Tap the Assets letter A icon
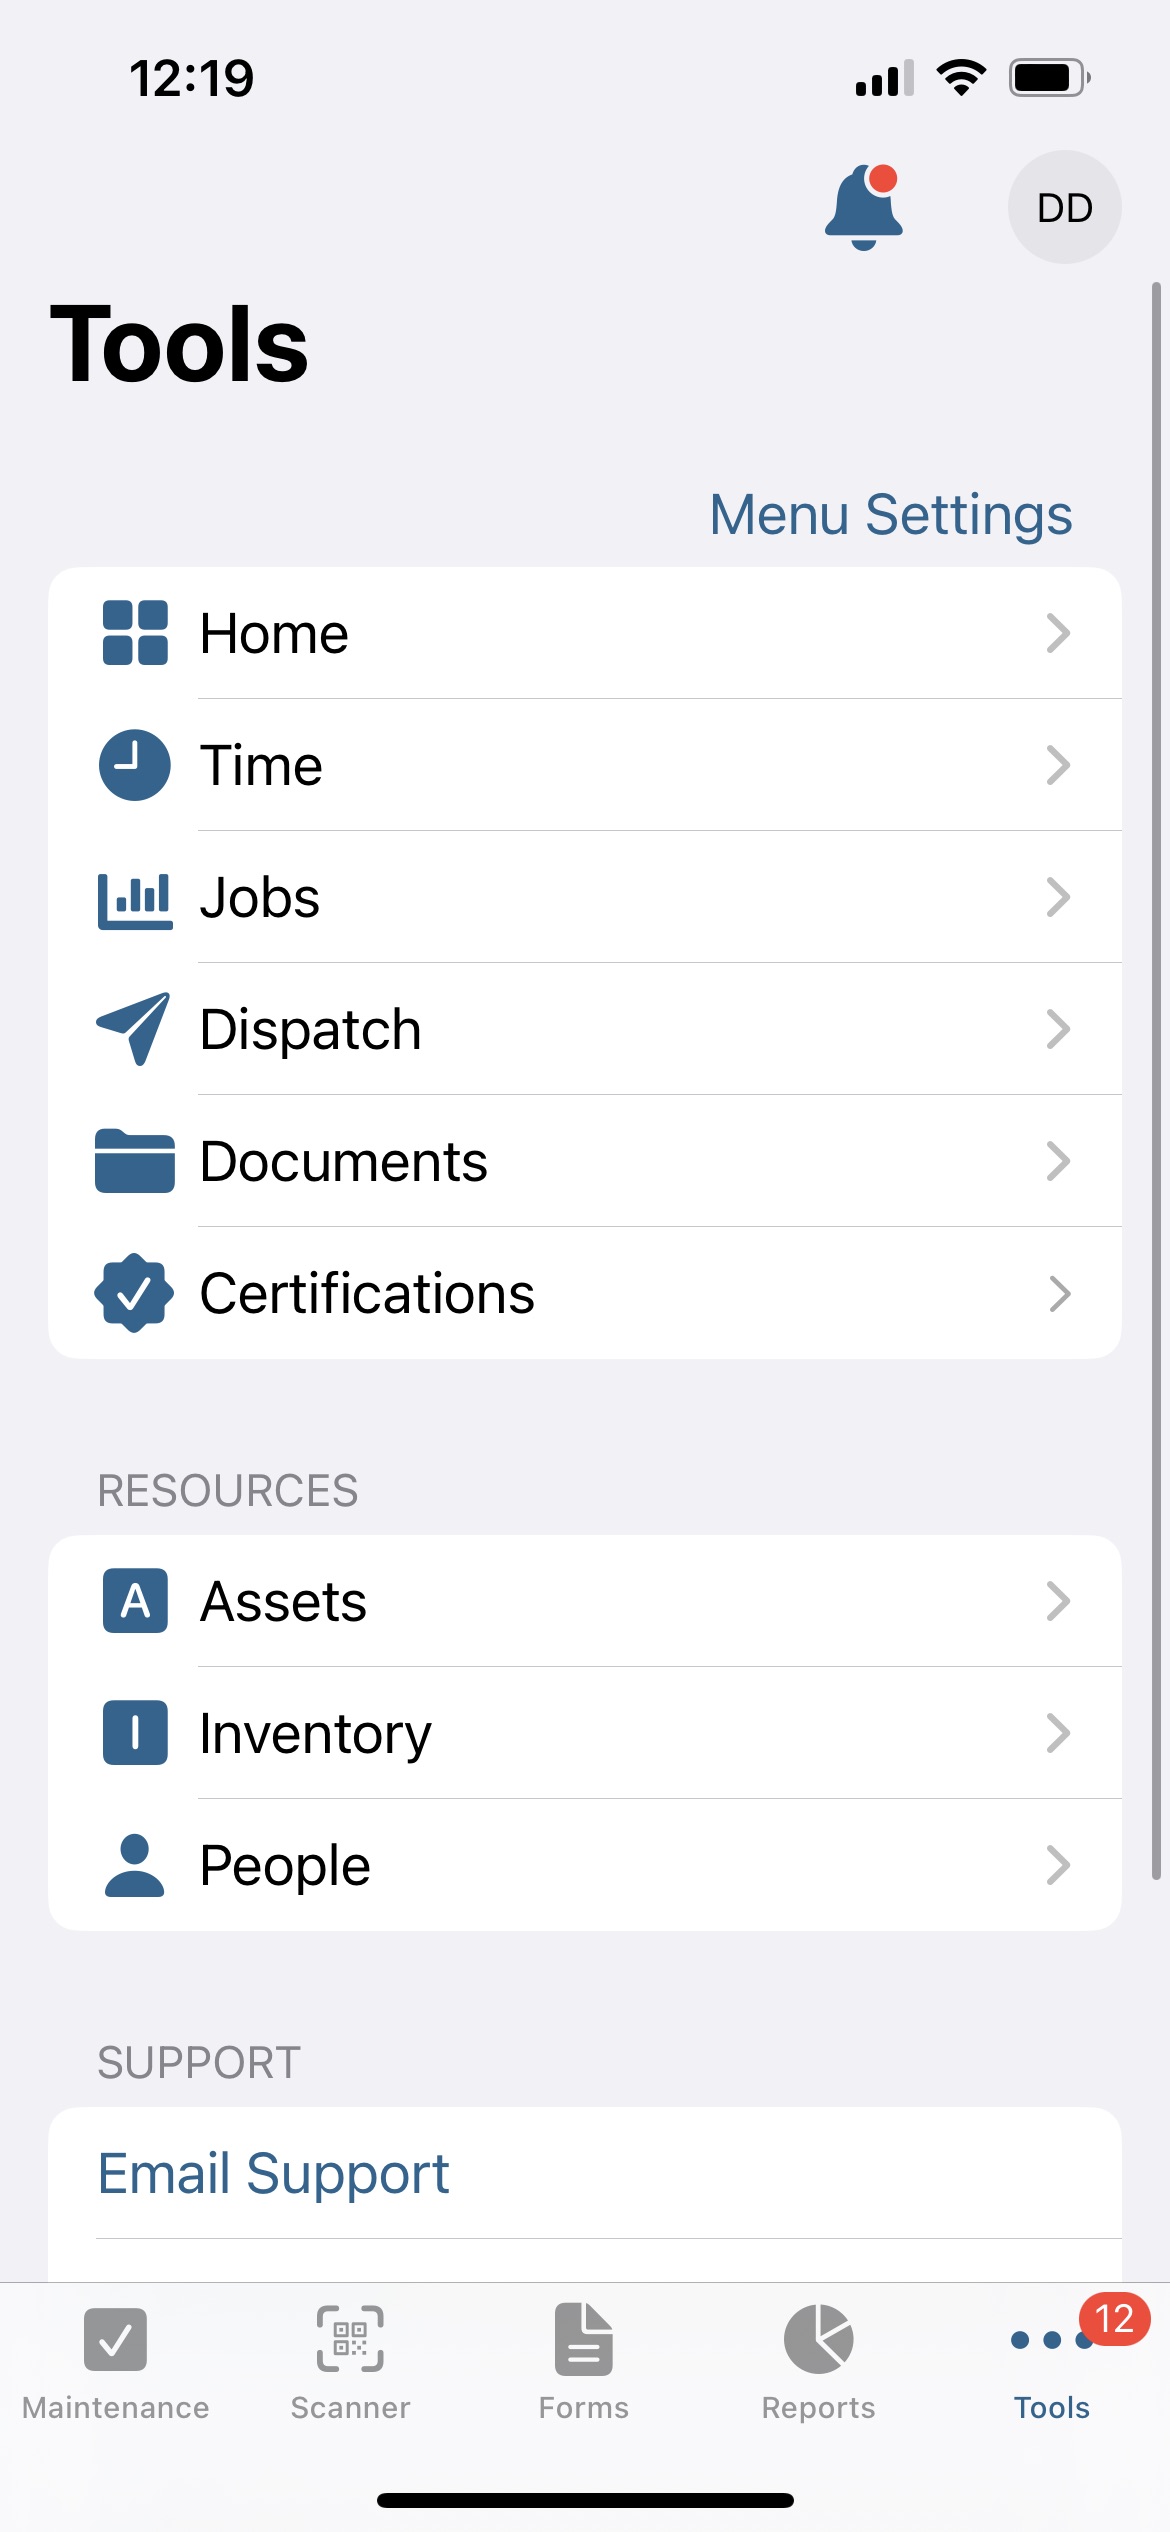This screenshot has height=2532, width=1170. [x=135, y=1601]
